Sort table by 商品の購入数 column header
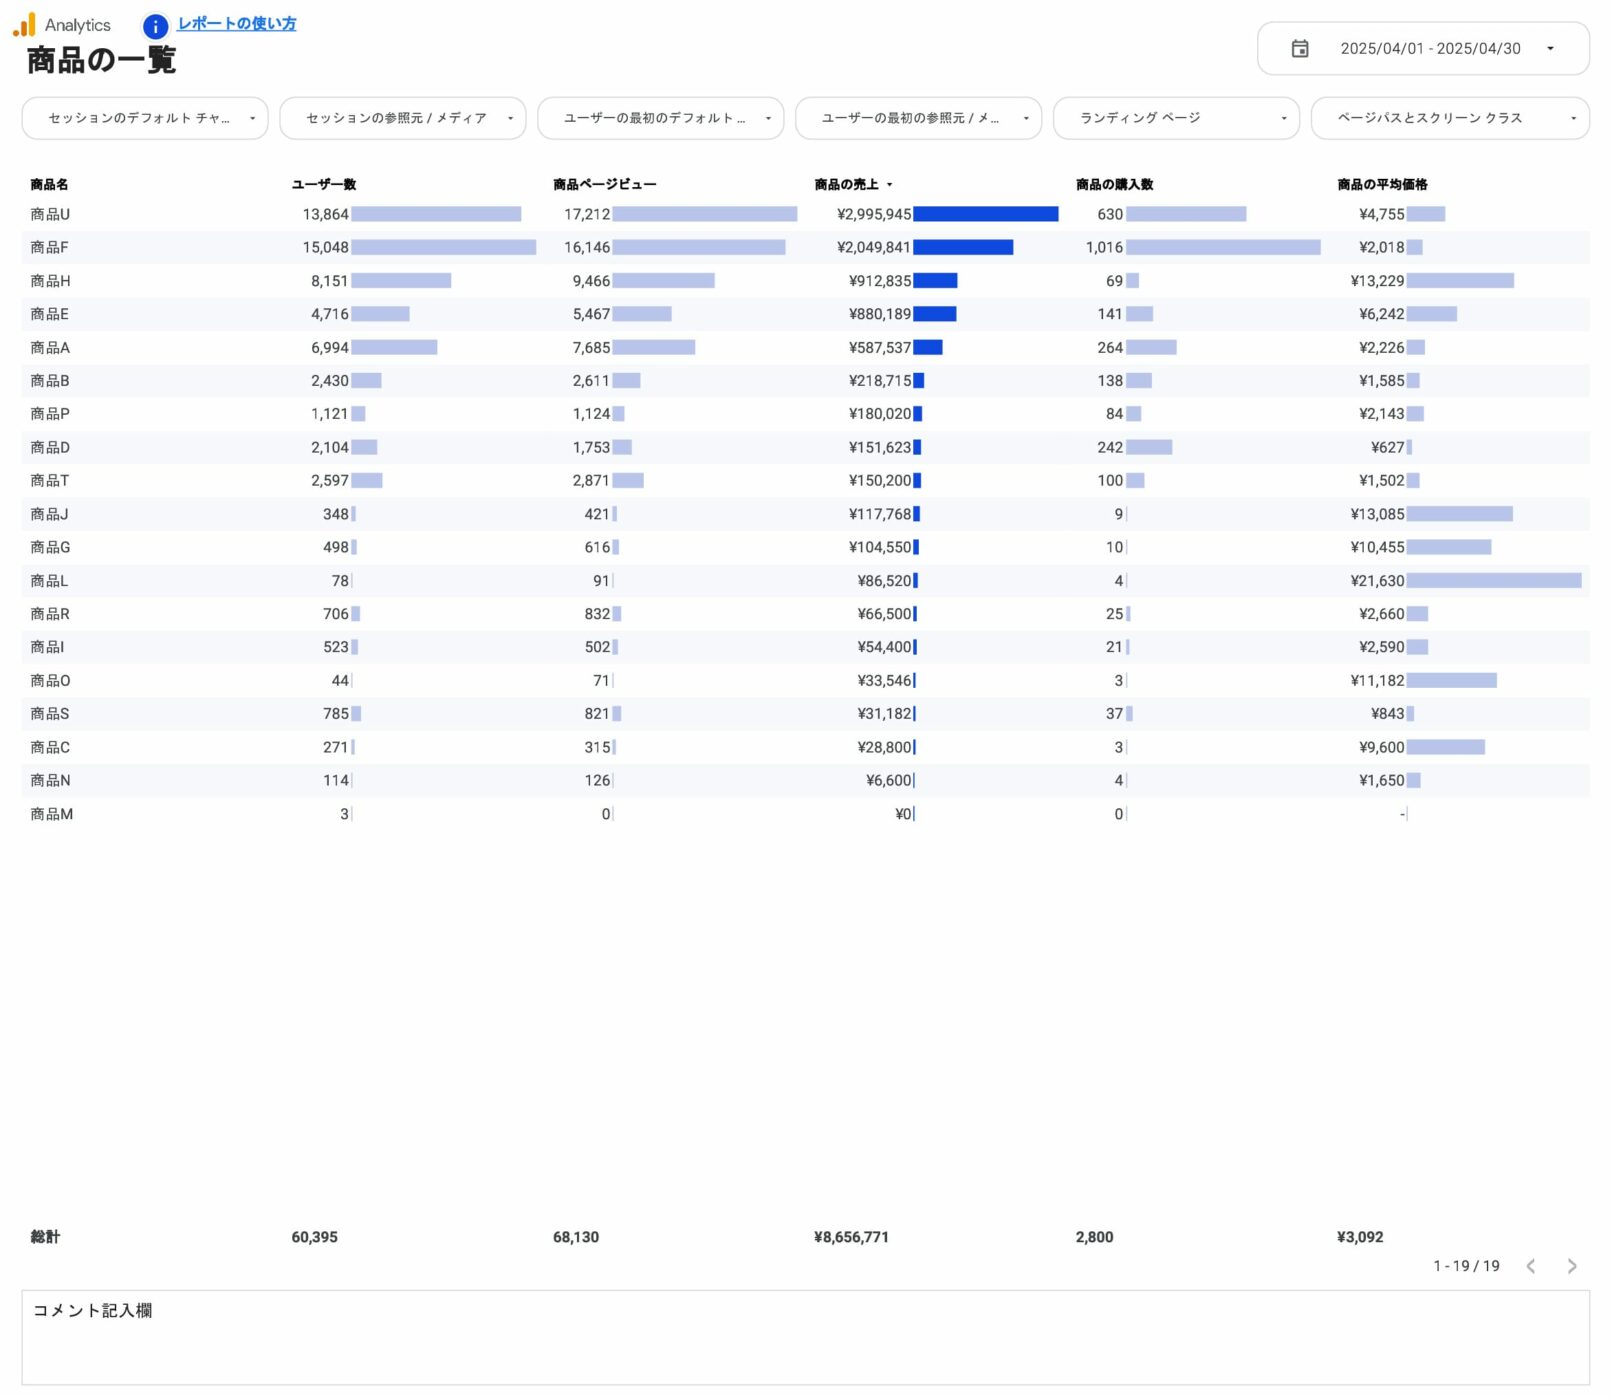Image resolution: width=1612 pixels, height=1397 pixels. tap(1114, 185)
